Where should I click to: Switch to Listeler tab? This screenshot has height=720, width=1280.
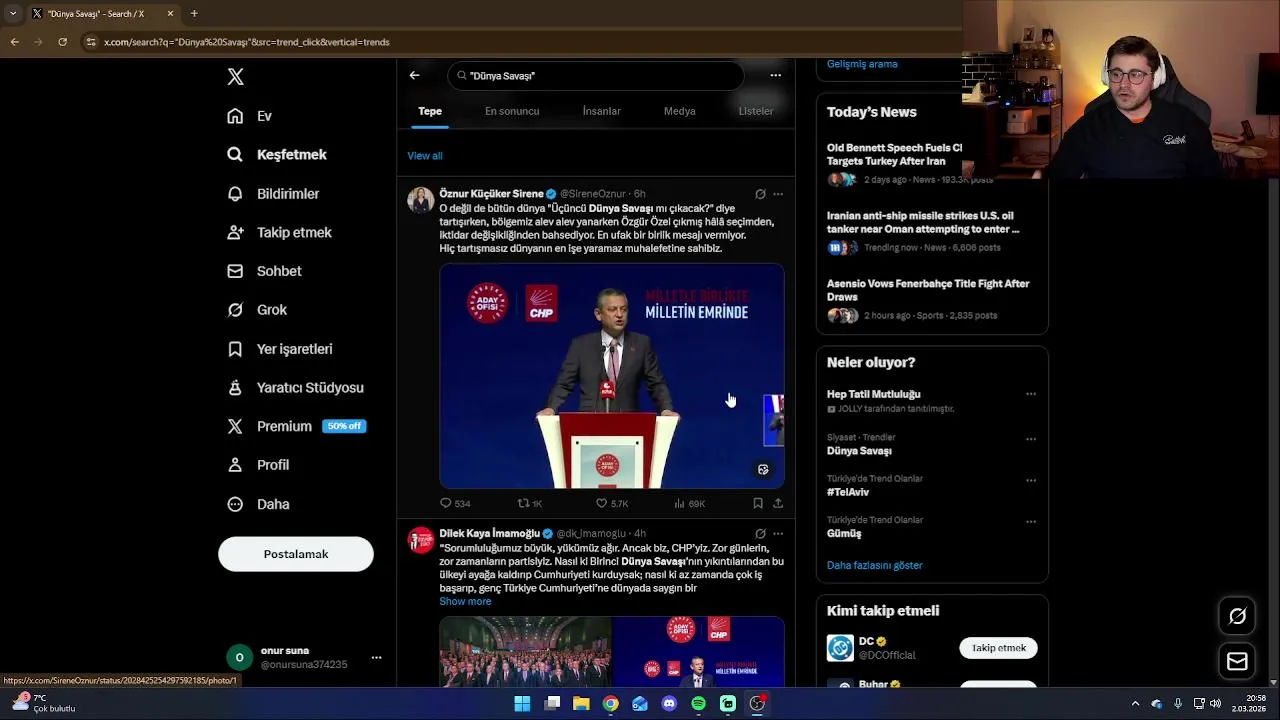[756, 111]
